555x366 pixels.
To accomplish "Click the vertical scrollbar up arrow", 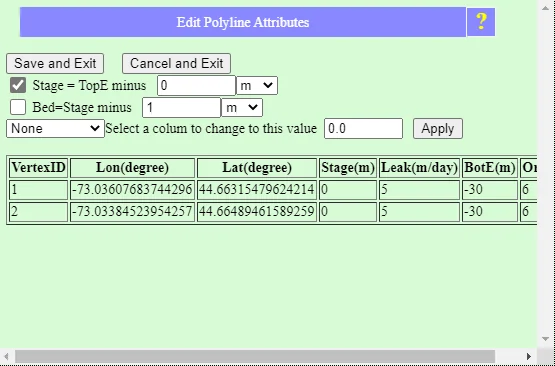I will 545,7.
